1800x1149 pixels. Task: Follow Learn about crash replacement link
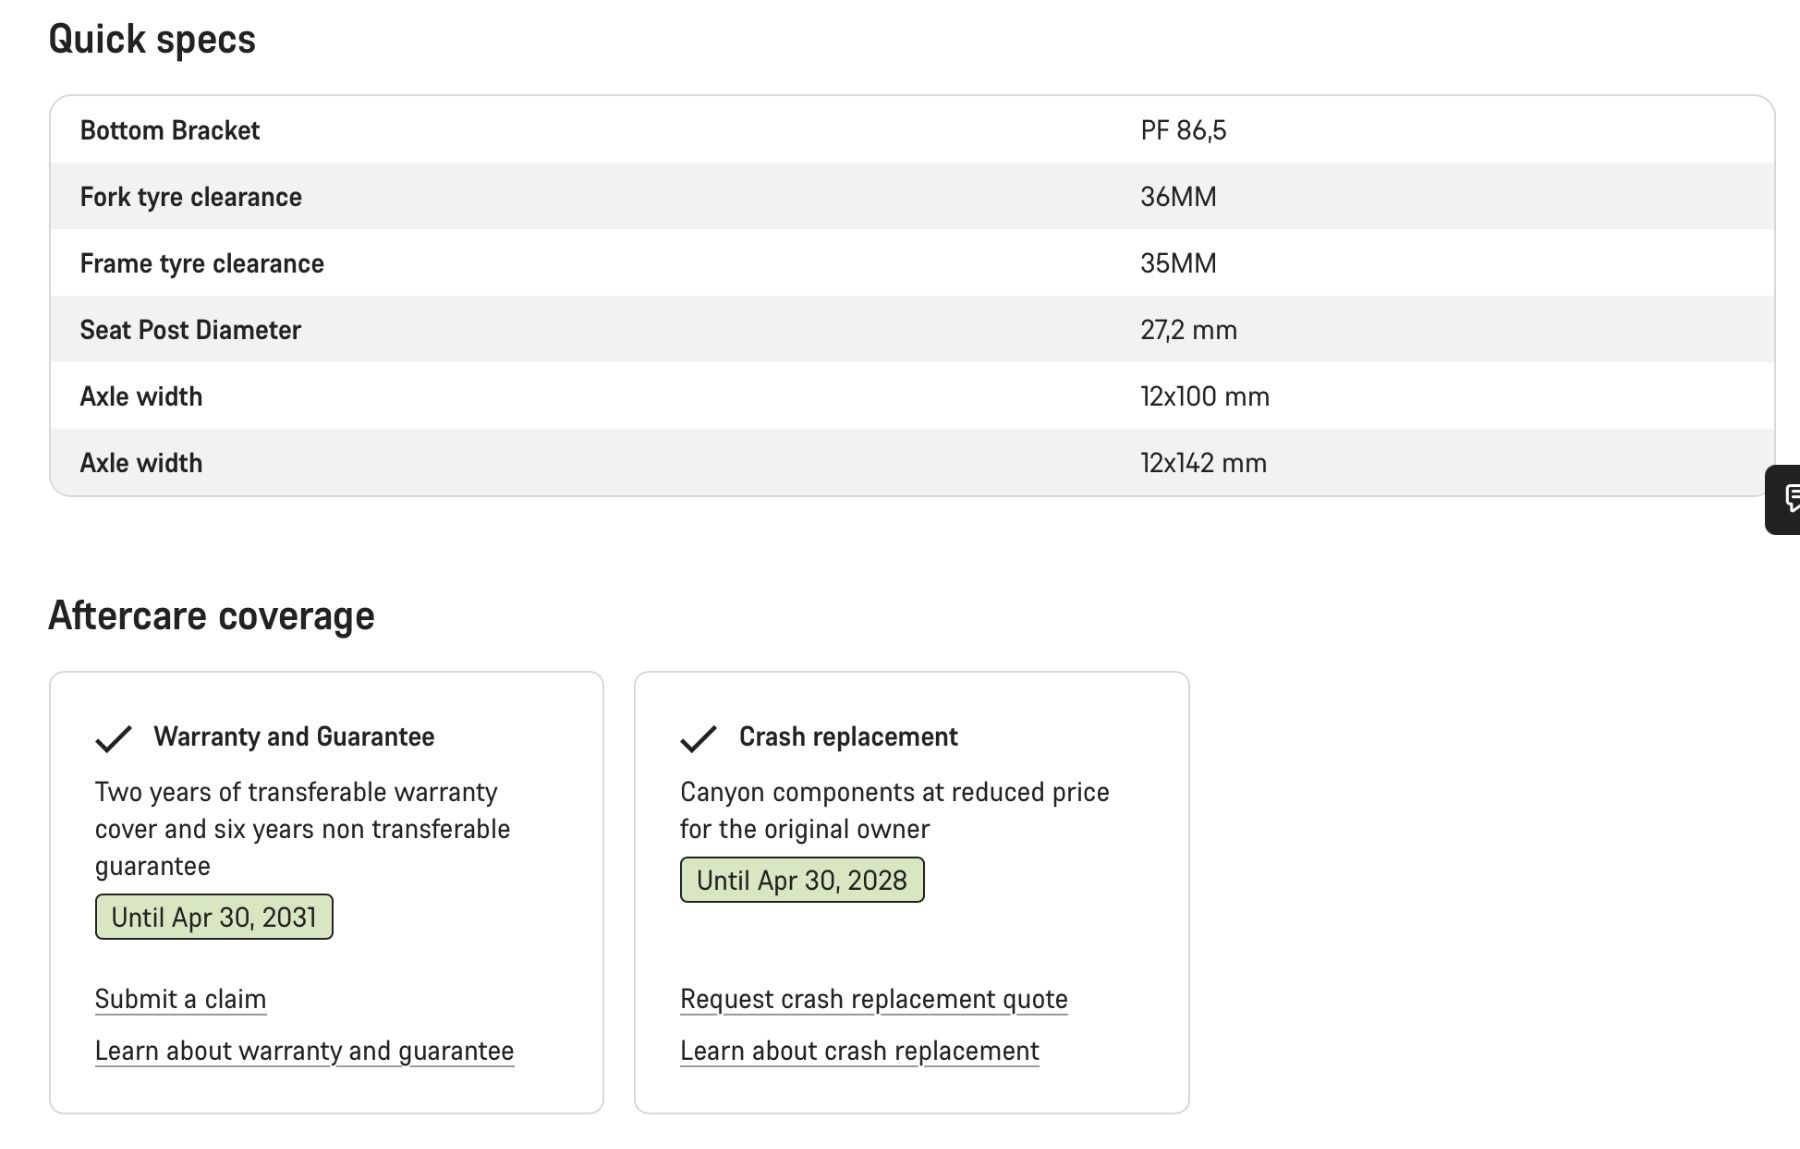click(860, 1051)
